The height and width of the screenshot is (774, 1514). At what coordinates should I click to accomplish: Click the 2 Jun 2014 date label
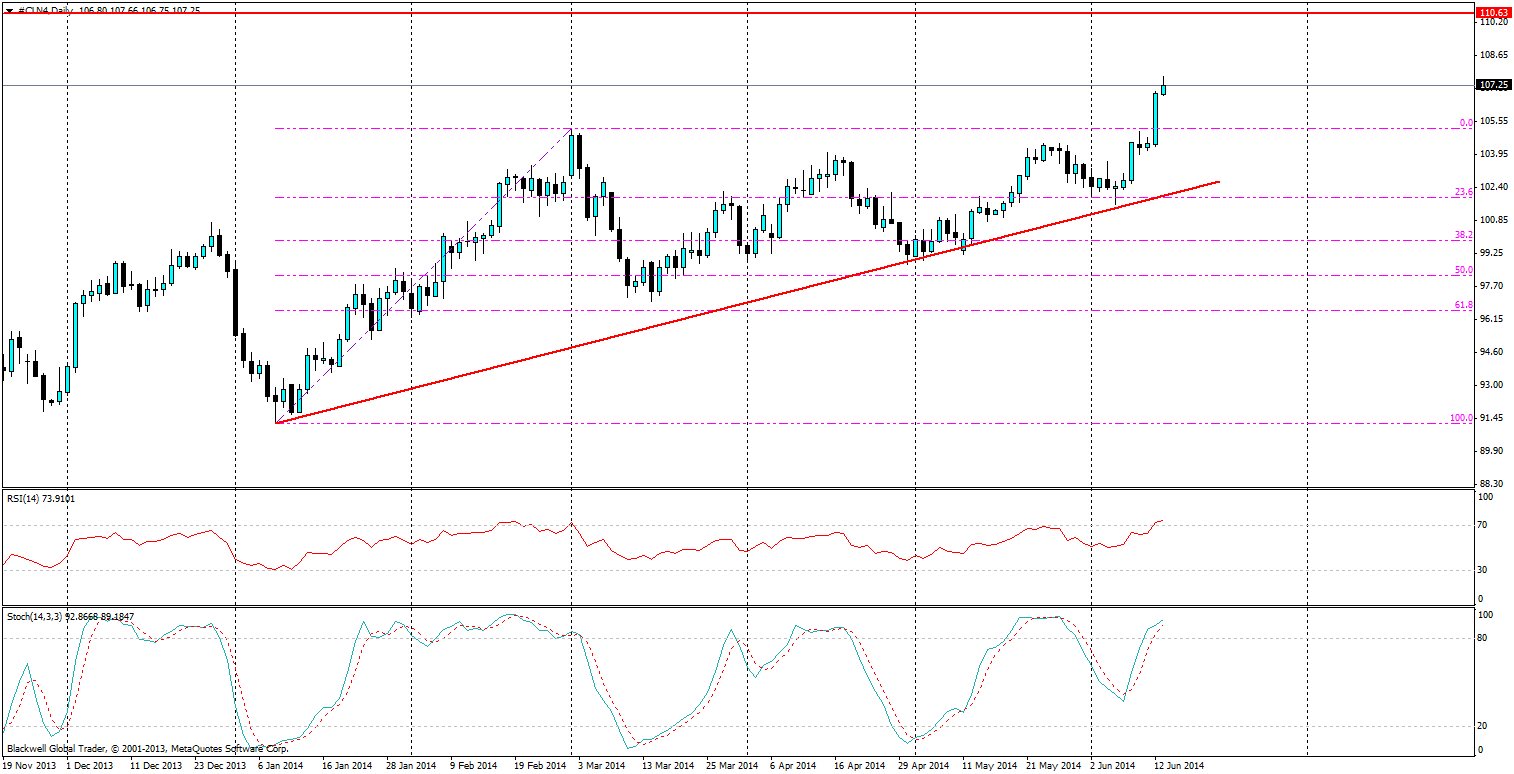point(1113,766)
